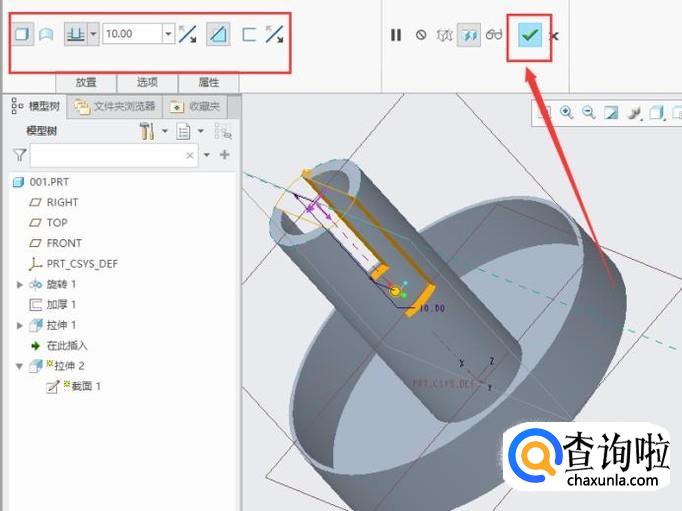Select the FRONT datum plane
The height and width of the screenshot is (511, 682).
pyautogui.click(x=64, y=243)
